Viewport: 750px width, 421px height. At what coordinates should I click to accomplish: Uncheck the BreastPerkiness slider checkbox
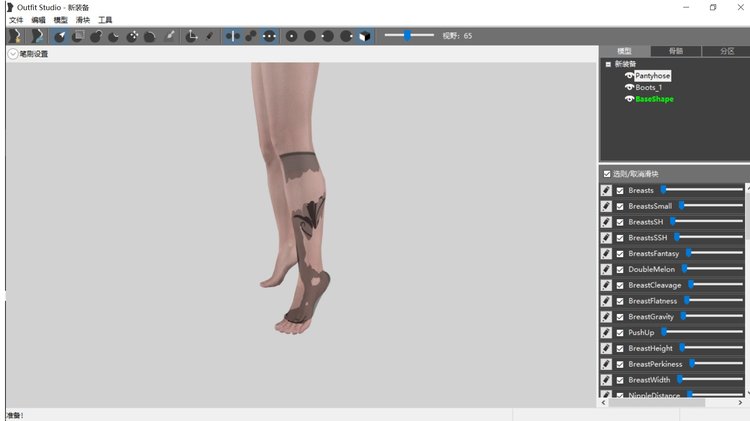620,364
